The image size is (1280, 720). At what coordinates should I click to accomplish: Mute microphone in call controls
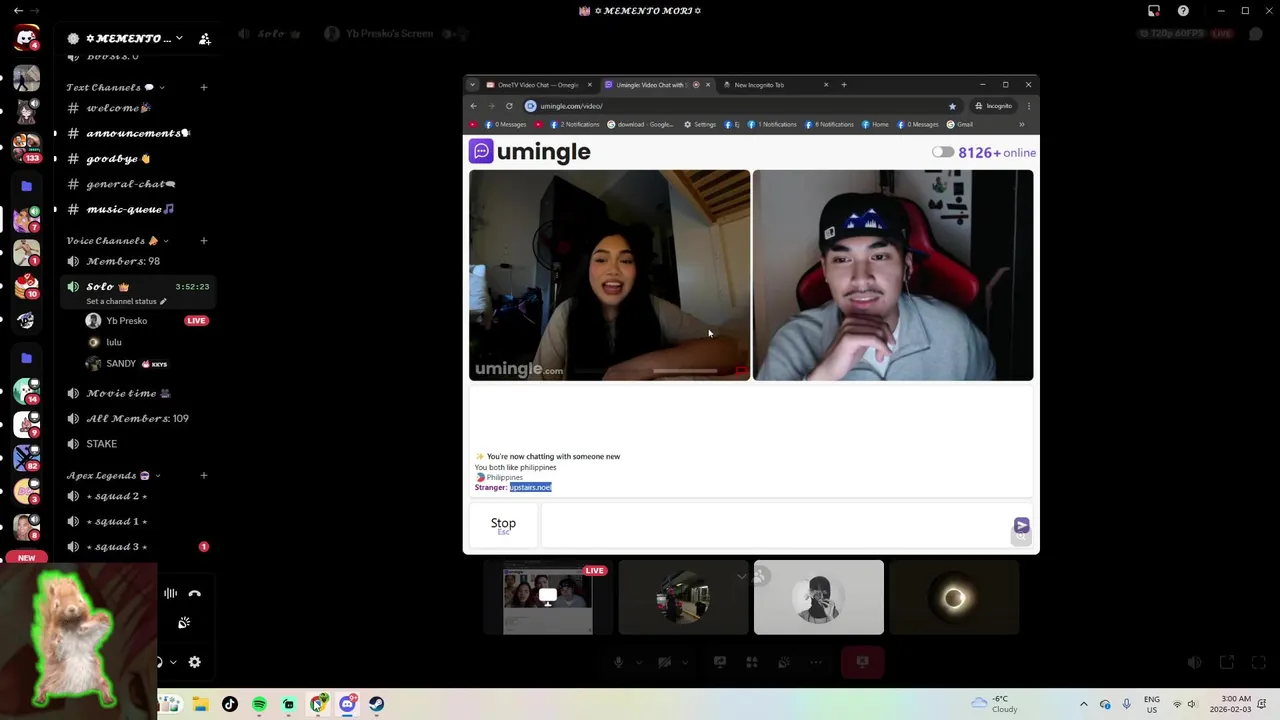tap(618, 662)
